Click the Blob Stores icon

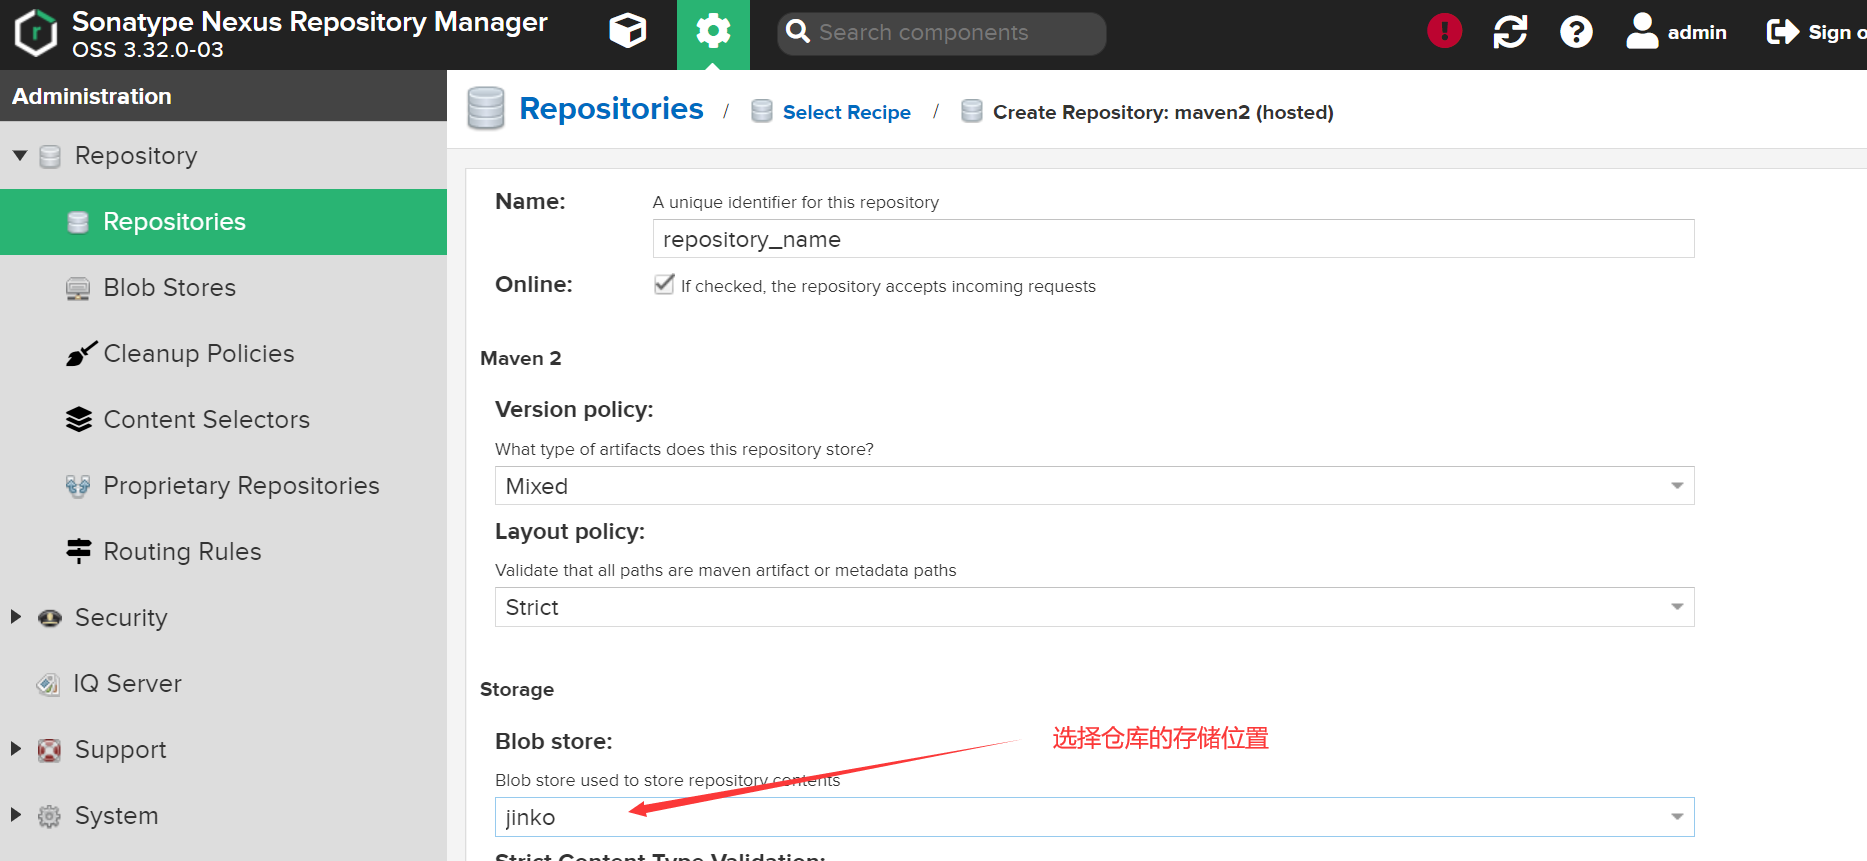(78, 289)
